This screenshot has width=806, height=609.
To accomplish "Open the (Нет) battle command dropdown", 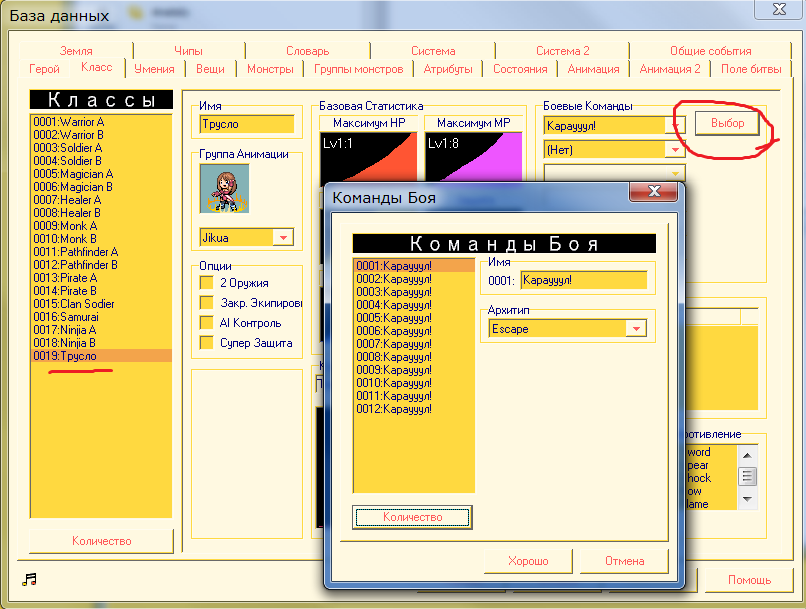I will (675, 149).
